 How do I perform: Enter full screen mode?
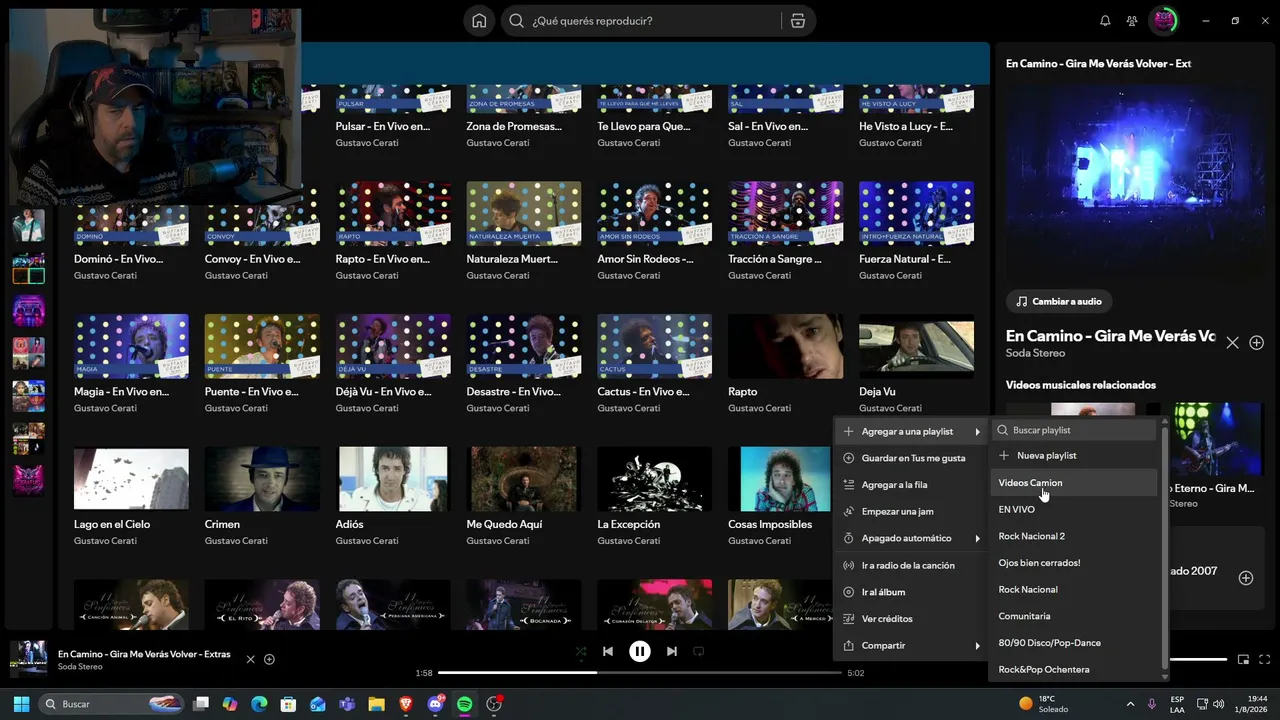pos(1265,659)
